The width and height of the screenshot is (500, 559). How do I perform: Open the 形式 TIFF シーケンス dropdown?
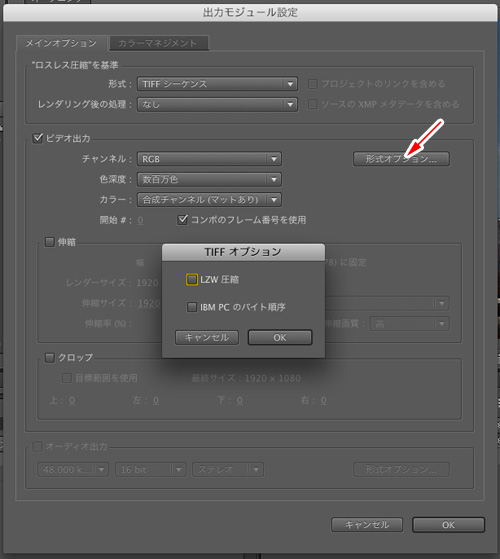click(x=217, y=84)
